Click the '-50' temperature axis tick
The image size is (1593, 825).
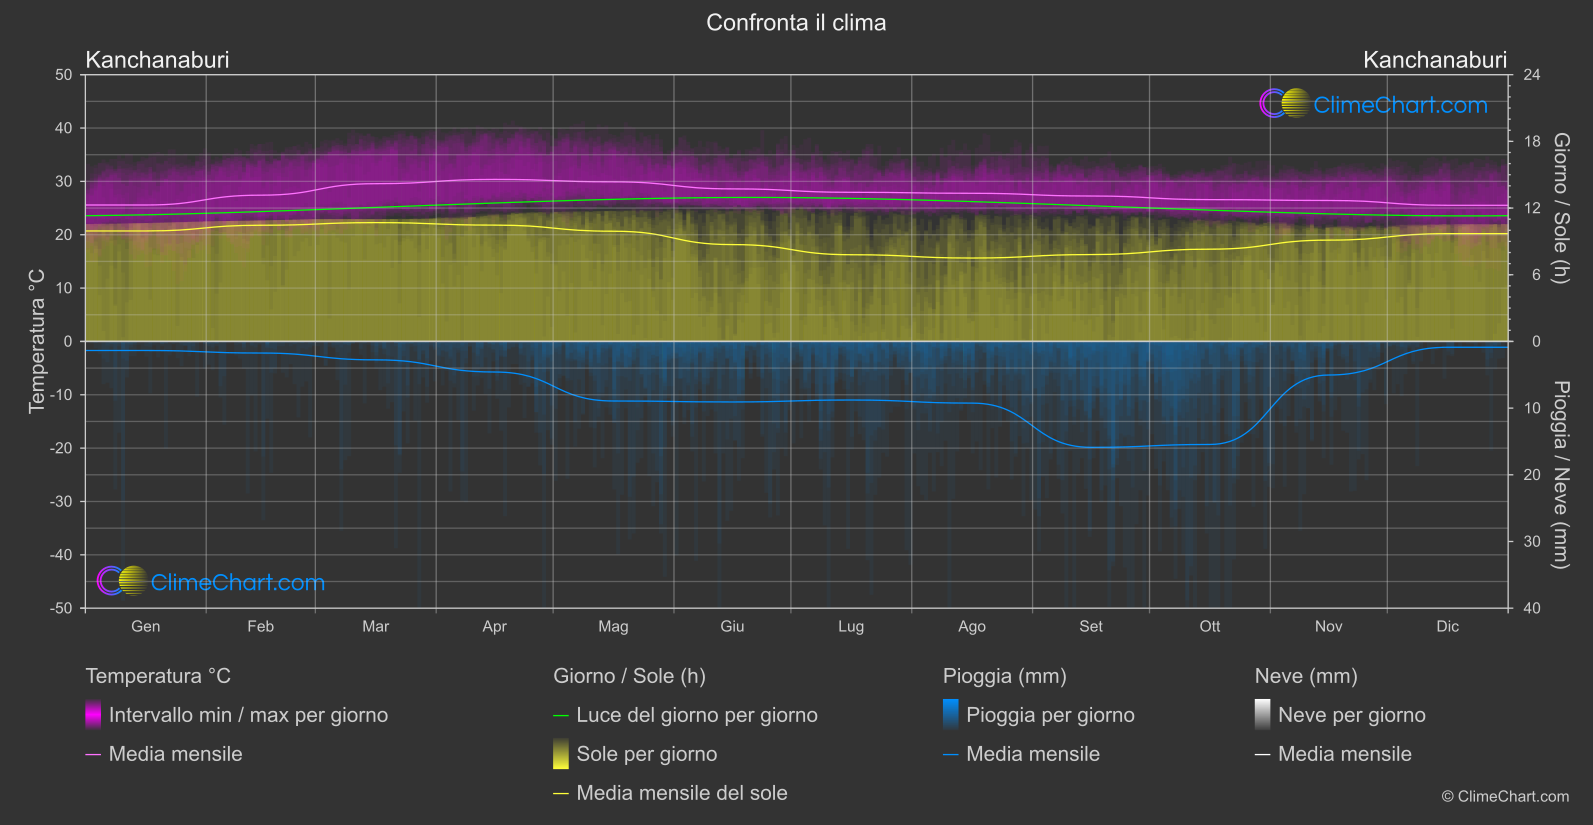tap(61, 608)
